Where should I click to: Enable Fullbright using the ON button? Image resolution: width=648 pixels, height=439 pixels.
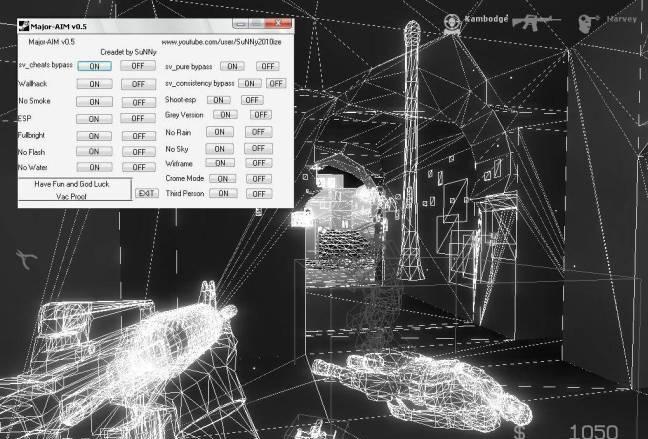pyautogui.click(x=94, y=136)
